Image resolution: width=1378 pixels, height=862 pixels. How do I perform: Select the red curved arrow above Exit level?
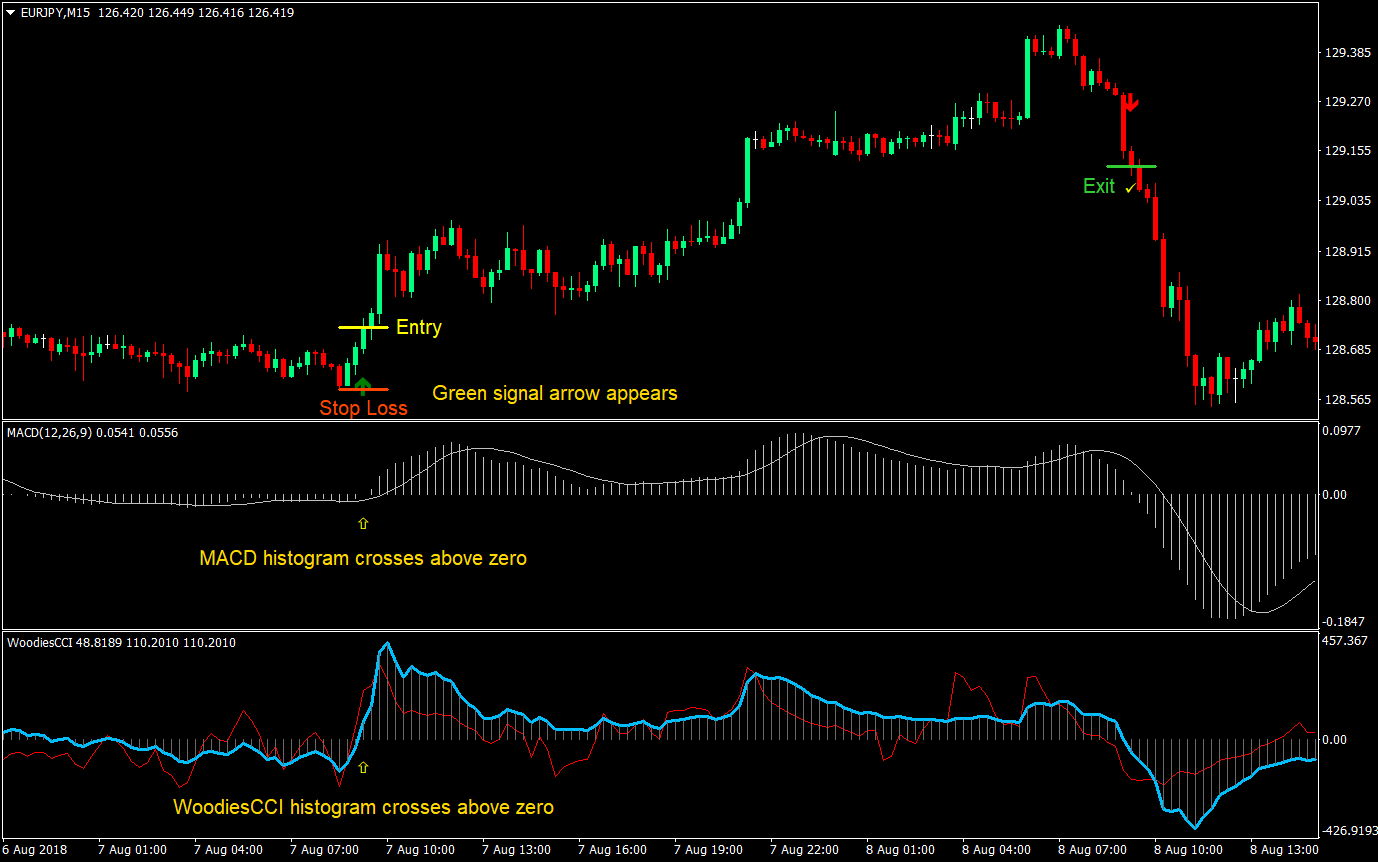coord(1131,103)
